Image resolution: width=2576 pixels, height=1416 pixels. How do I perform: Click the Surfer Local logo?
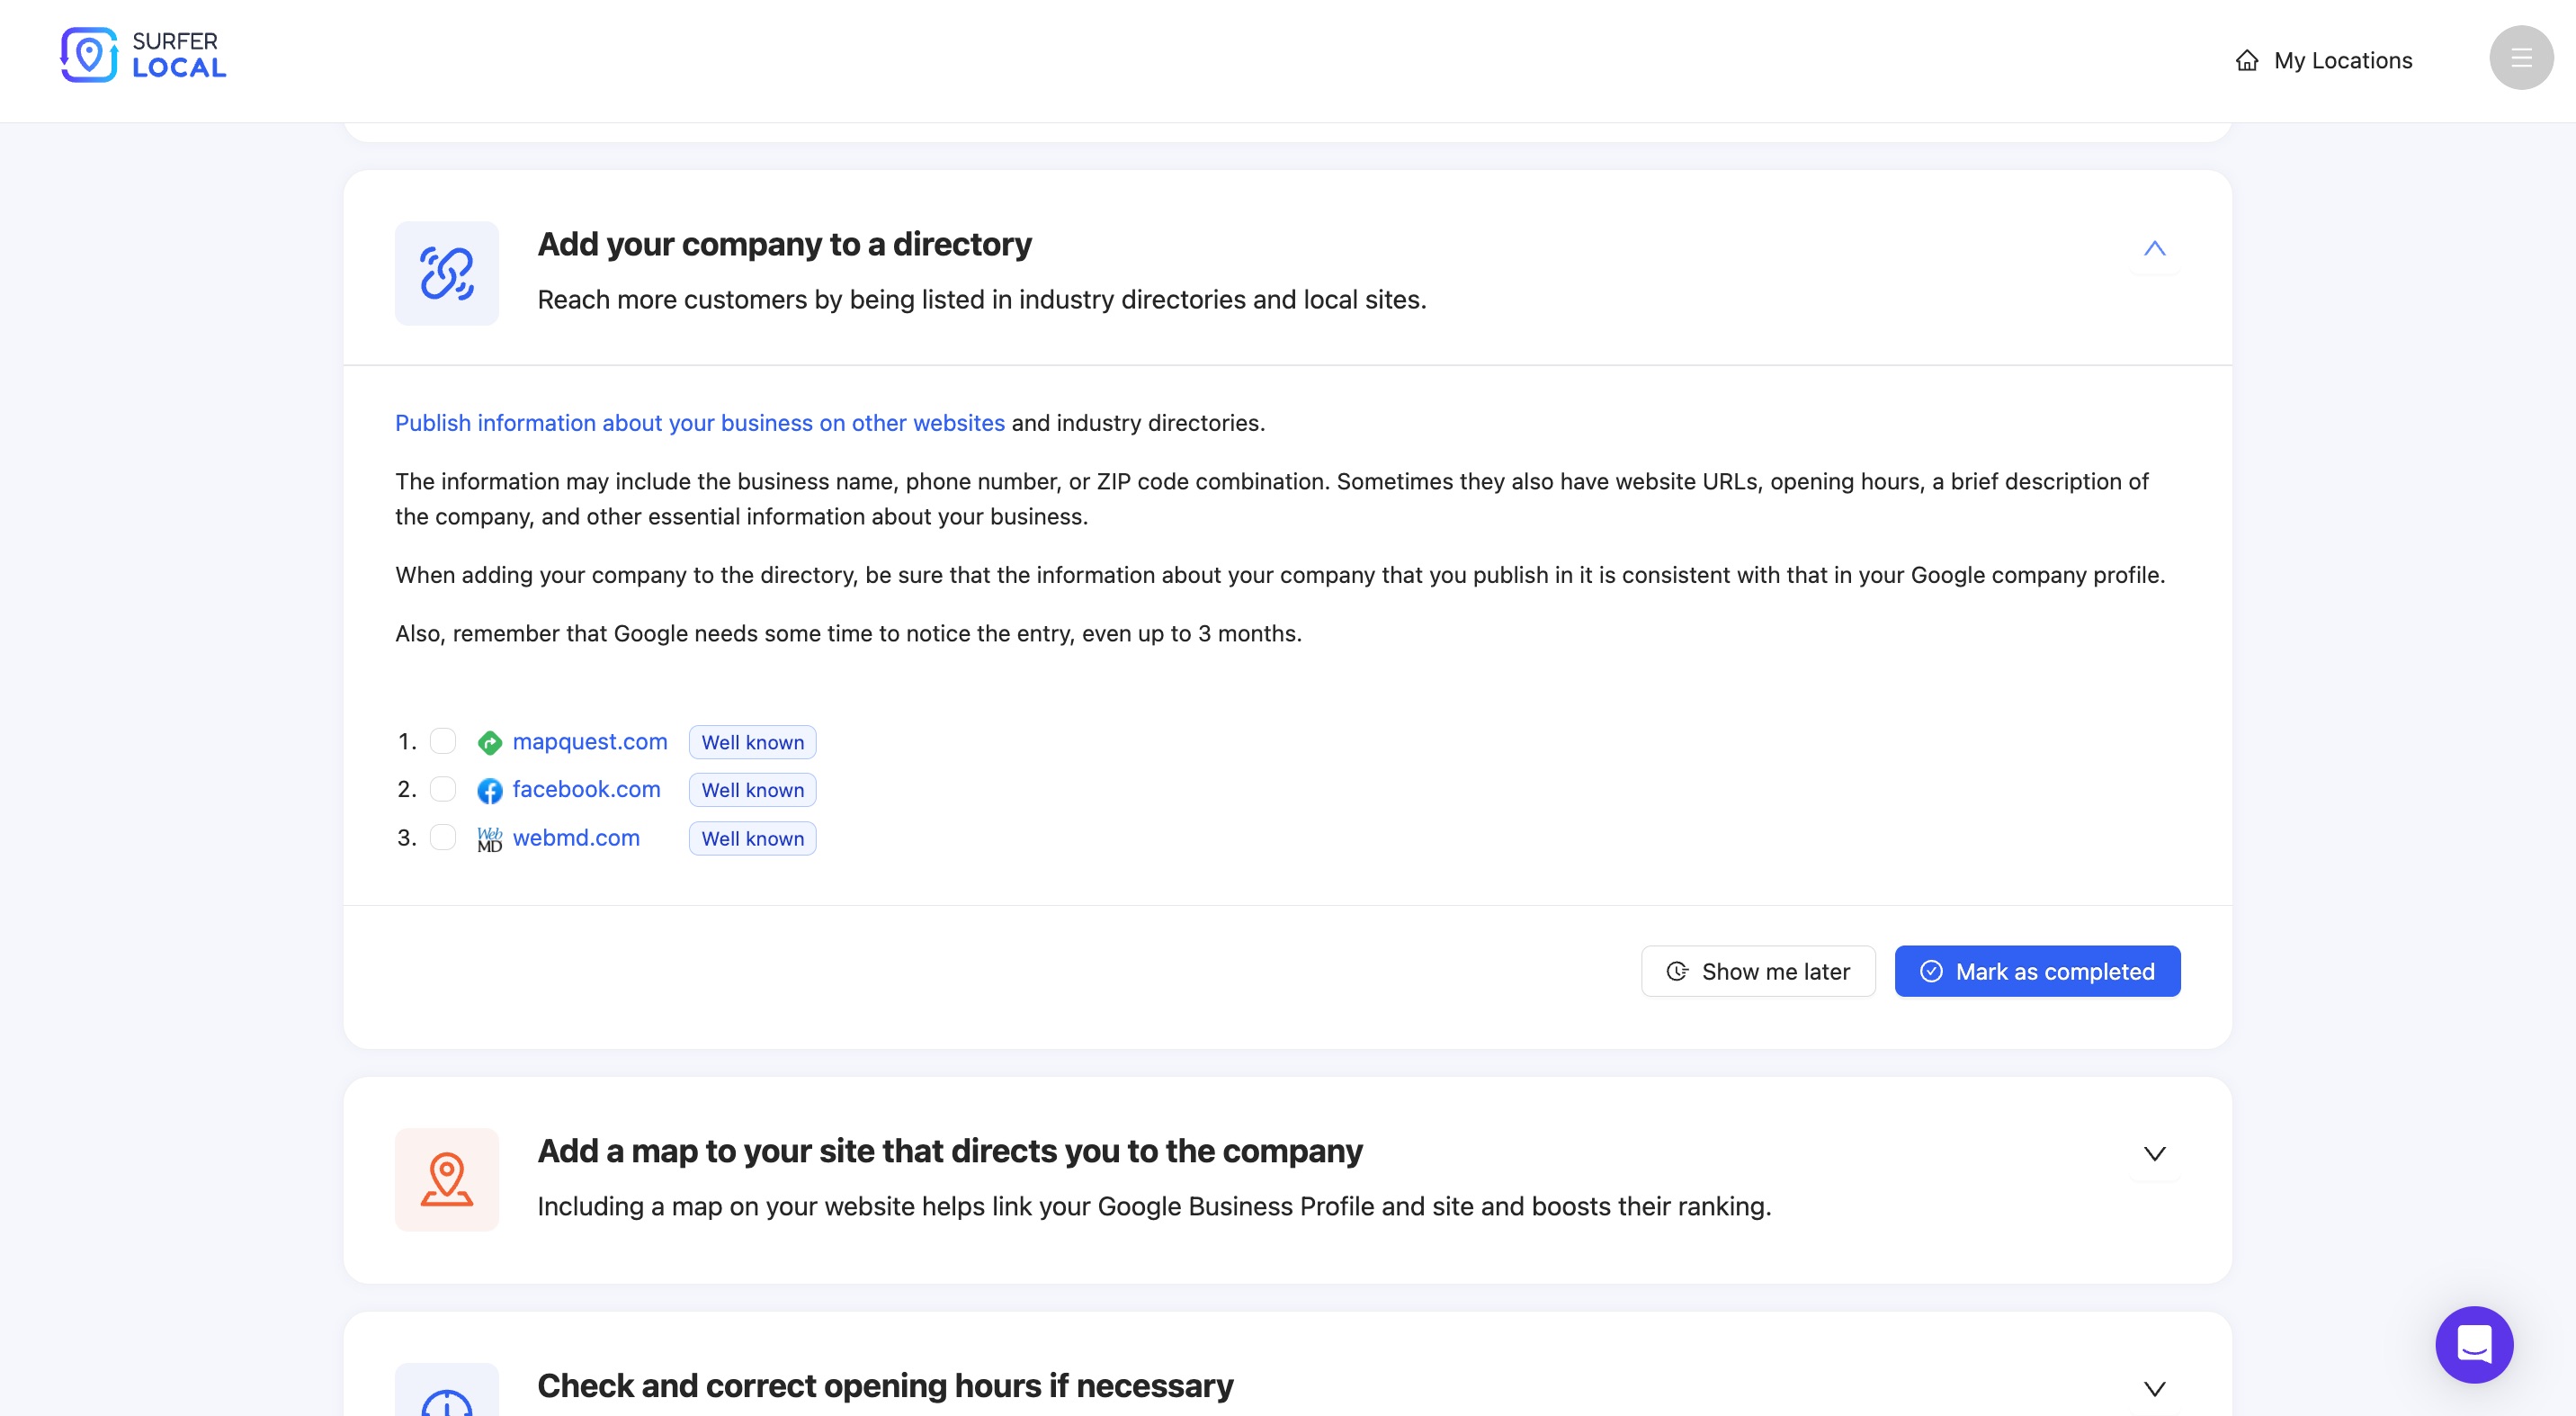(x=143, y=55)
